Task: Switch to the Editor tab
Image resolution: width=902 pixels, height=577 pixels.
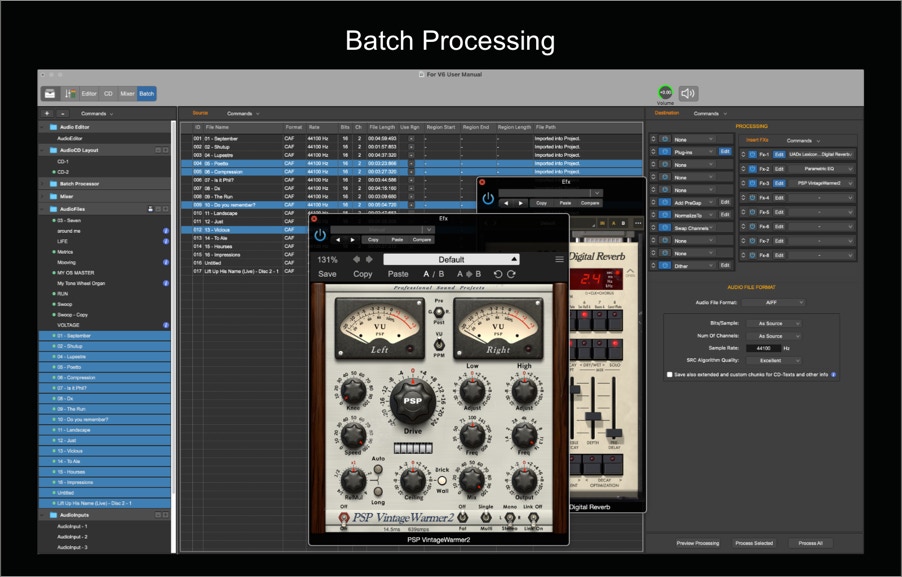Action: pos(89,93)
